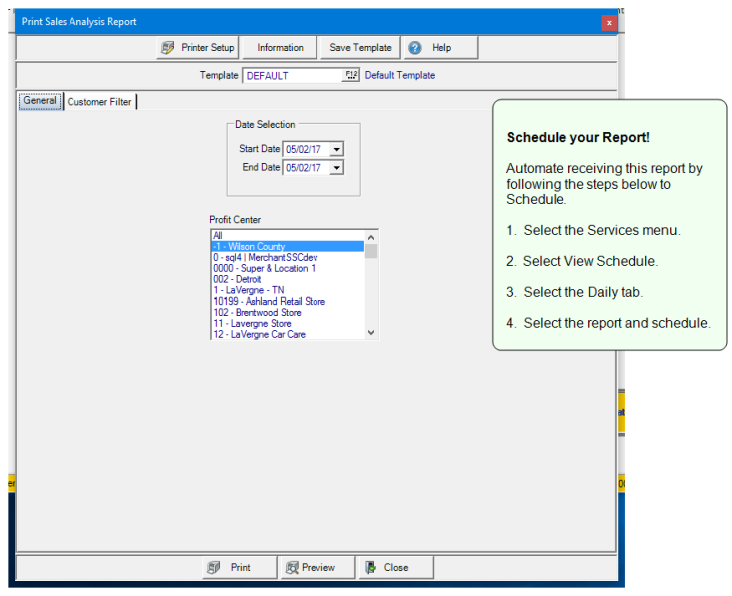This screenshot has height=596, width=732.
Task: Click the Save Template button
Action: pos(360,48)
